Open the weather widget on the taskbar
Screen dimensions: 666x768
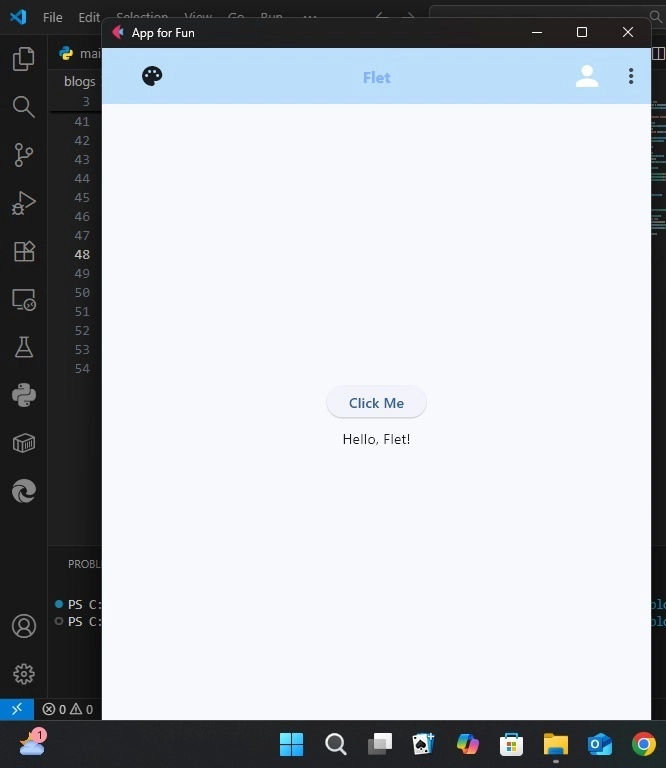[x=33, y=743]
